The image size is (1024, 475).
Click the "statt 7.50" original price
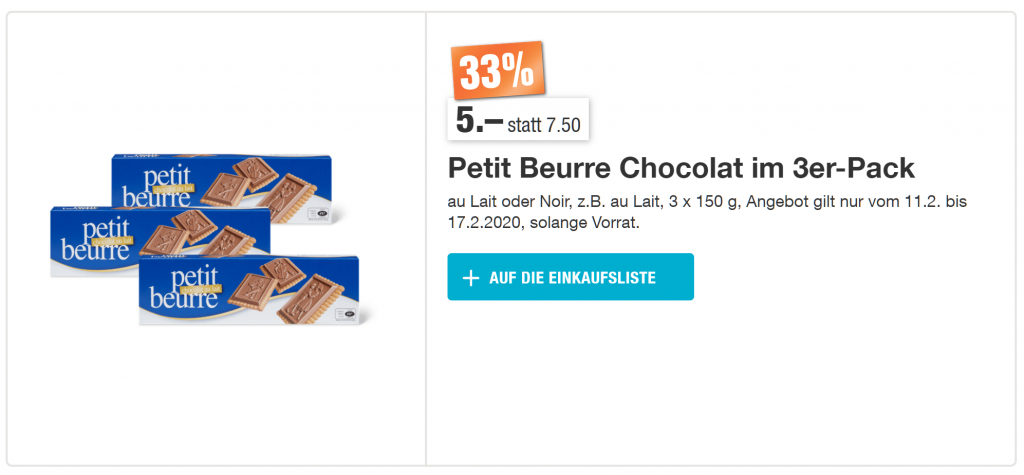coord(545,126)
